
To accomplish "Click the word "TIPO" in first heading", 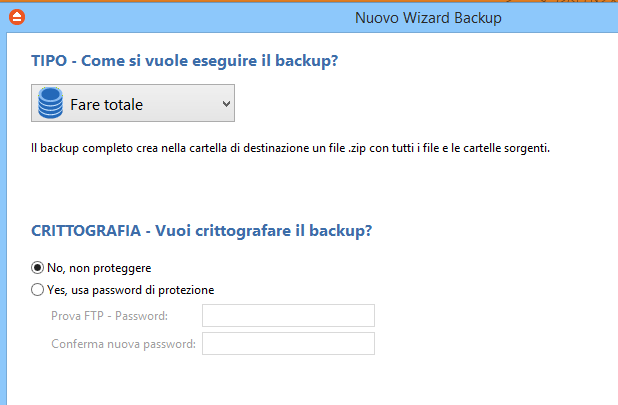I will [51, 62].
